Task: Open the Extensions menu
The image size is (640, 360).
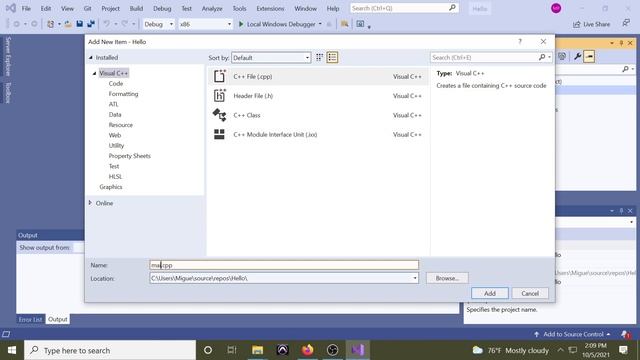Action: point(270,8)
